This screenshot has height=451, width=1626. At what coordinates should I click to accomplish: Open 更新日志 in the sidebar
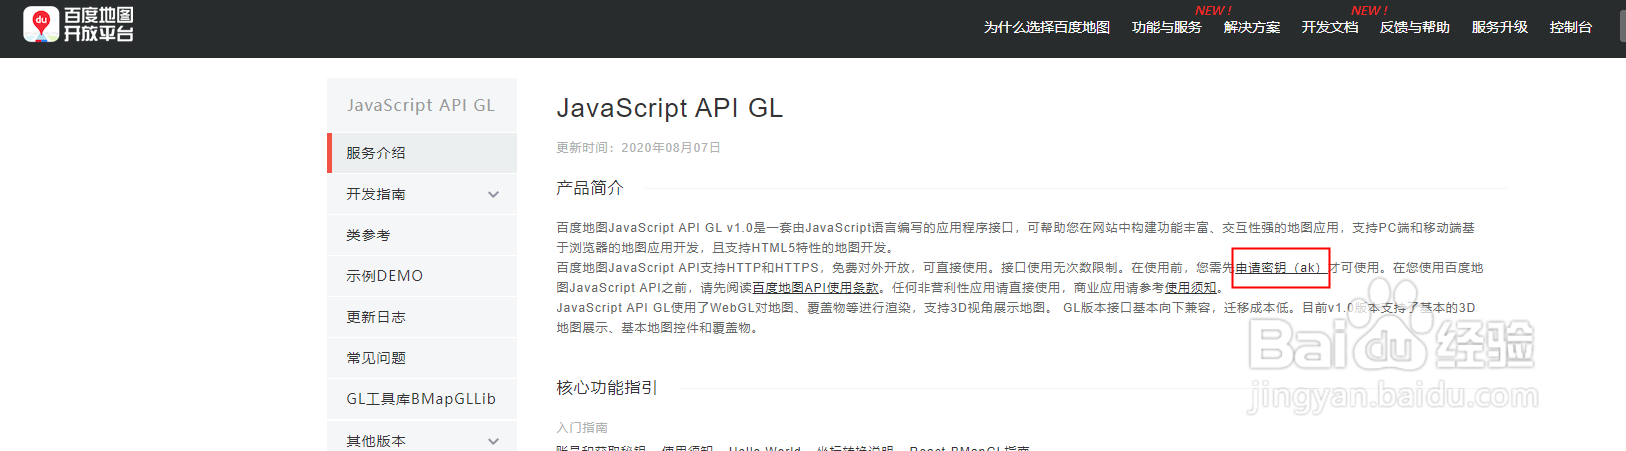pyautogui.click(x=422, y=317)
